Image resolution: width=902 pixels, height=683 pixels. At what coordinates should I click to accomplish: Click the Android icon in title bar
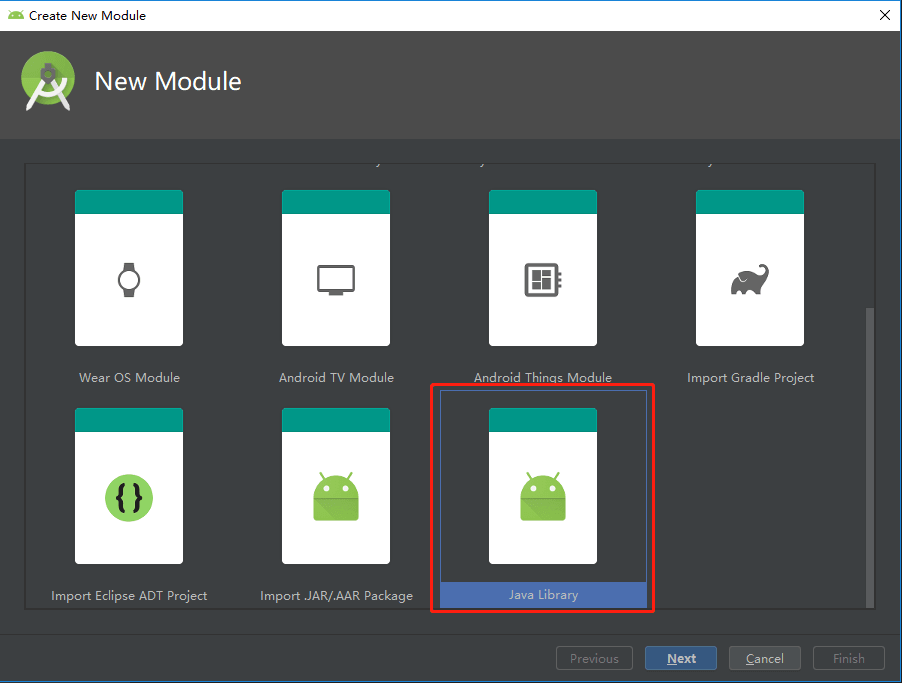(16, 16)
